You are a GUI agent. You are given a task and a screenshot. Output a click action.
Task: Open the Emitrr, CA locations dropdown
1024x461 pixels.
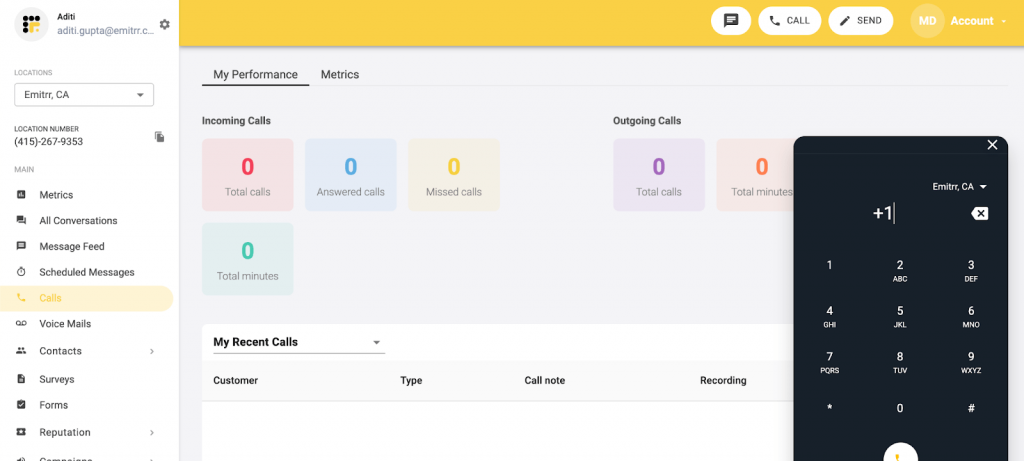click(x=84, y=95)
